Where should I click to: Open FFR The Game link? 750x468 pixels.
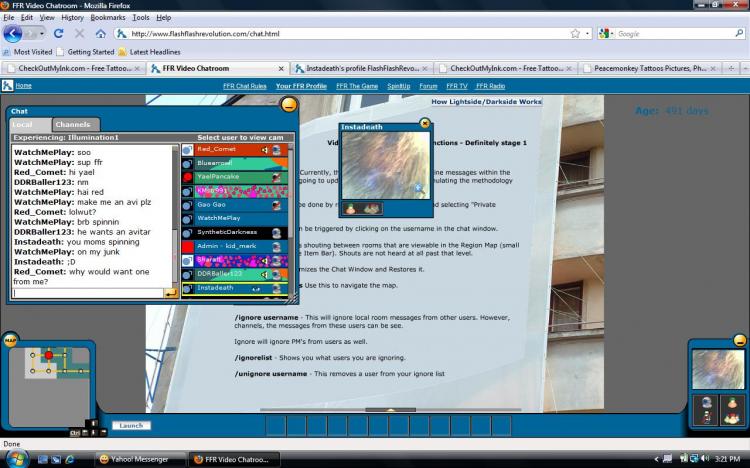click(x=357, y=86)
